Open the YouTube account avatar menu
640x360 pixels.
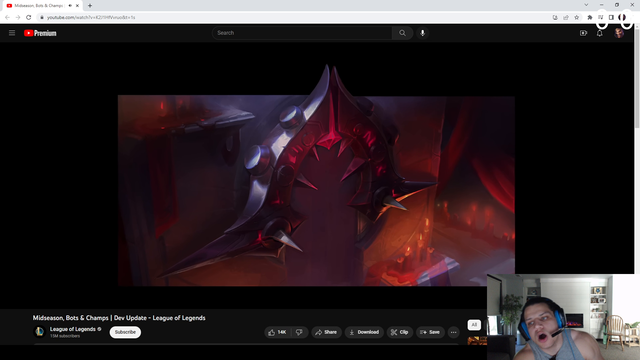click(619, 33)
